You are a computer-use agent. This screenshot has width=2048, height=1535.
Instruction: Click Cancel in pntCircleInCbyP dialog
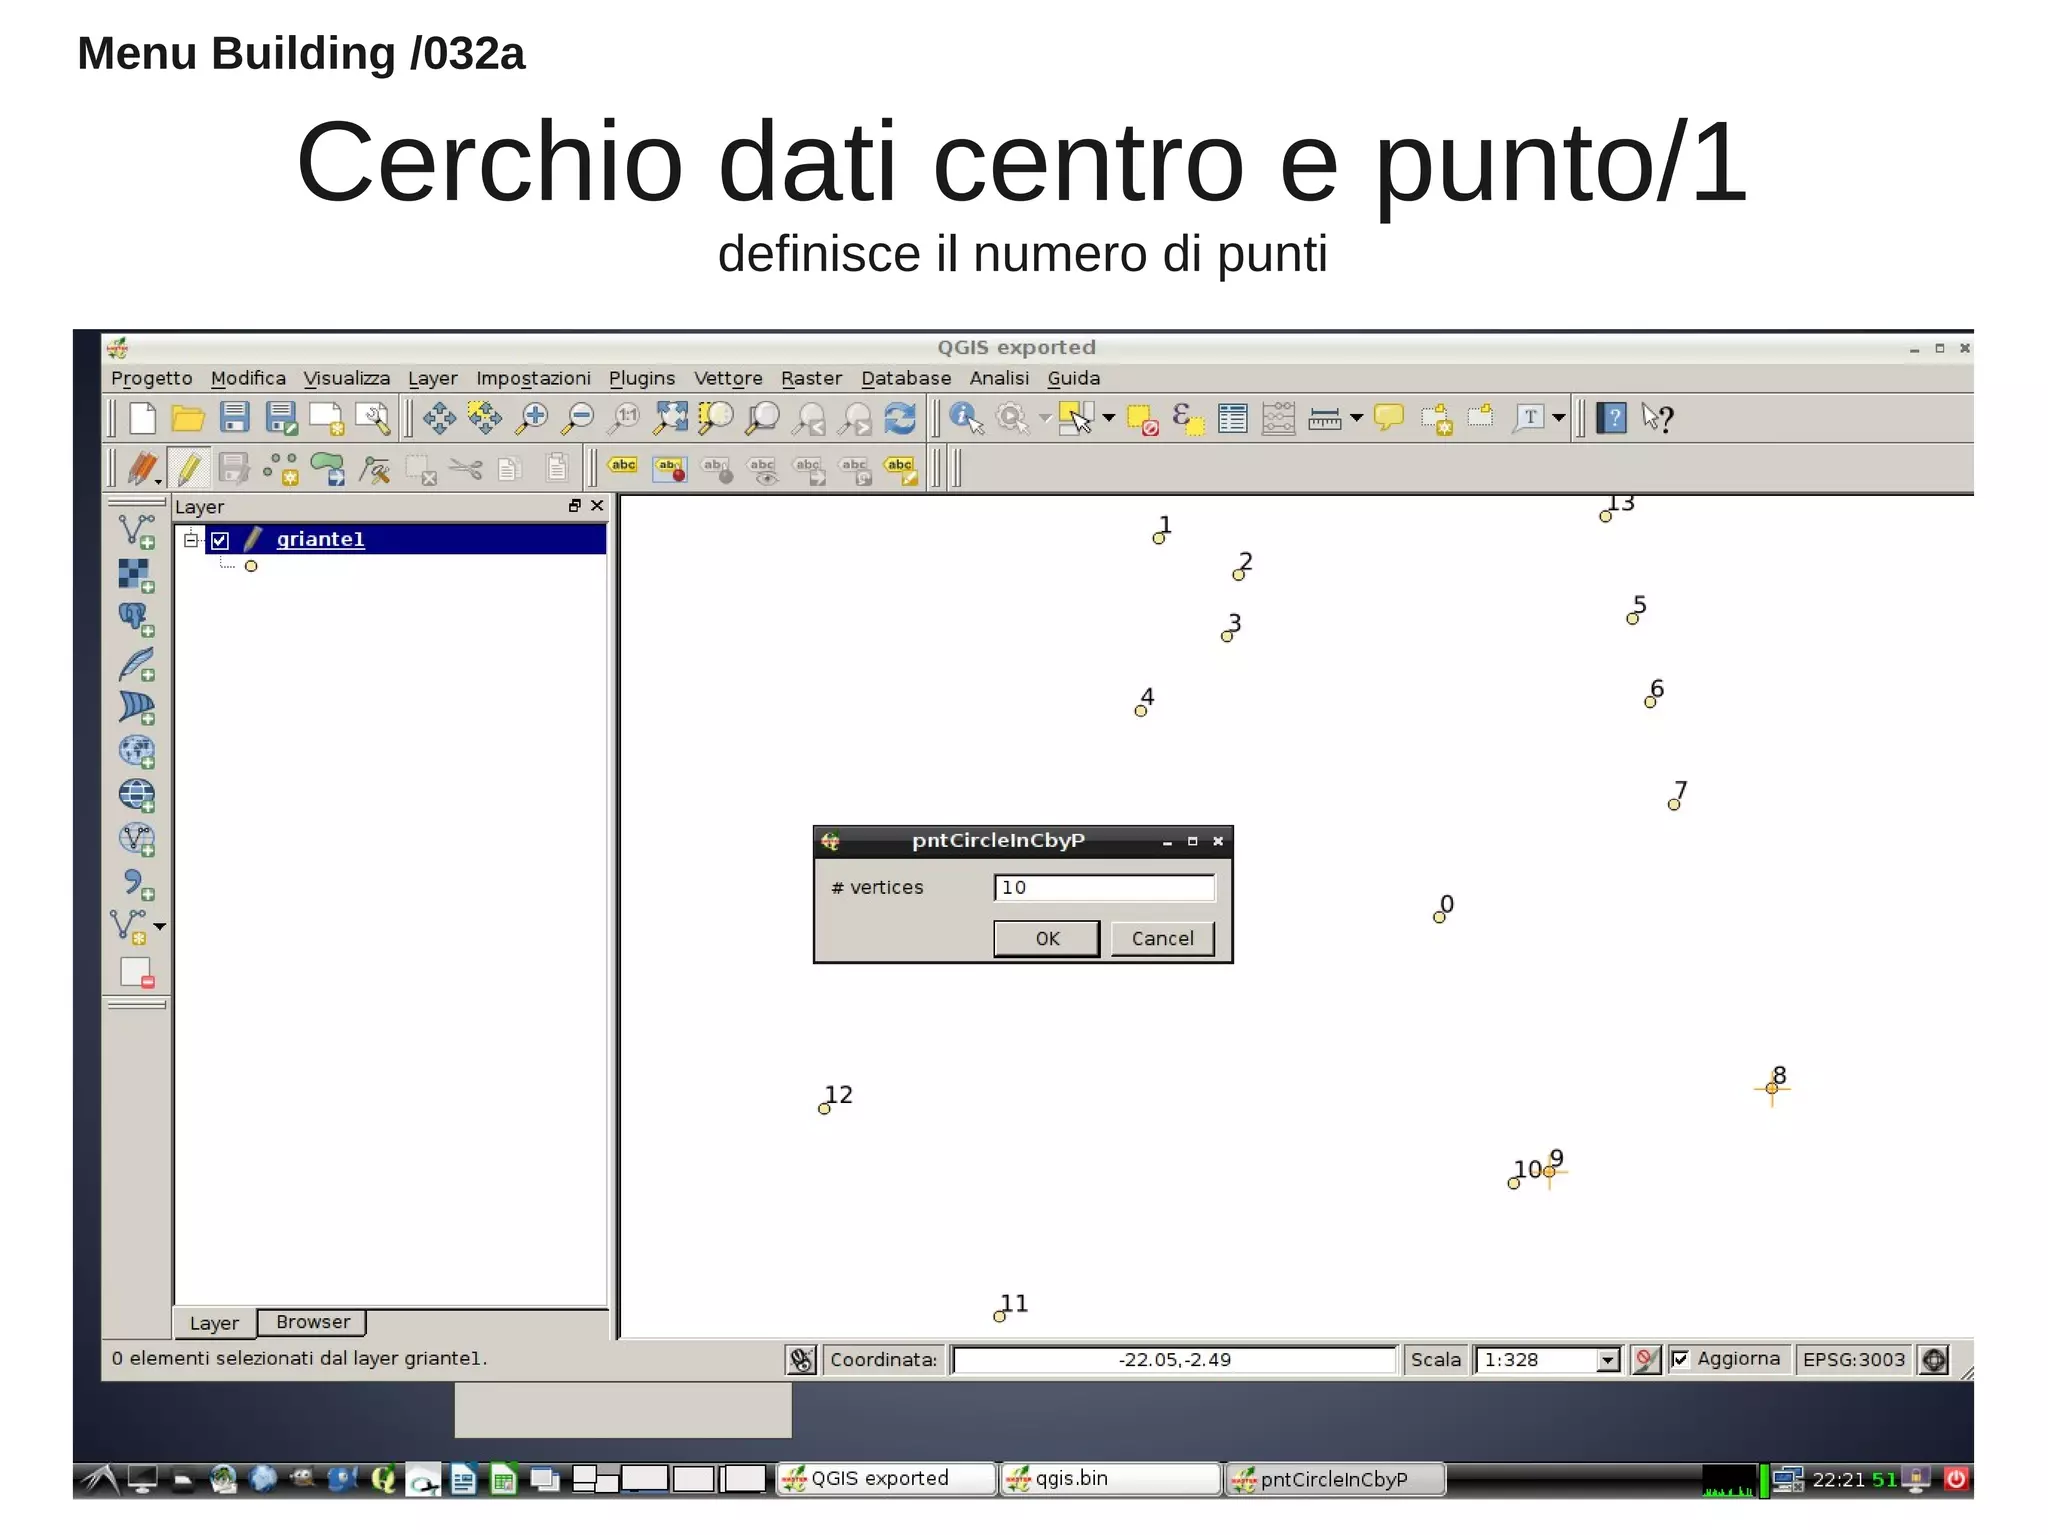(x=1162, y=938)
